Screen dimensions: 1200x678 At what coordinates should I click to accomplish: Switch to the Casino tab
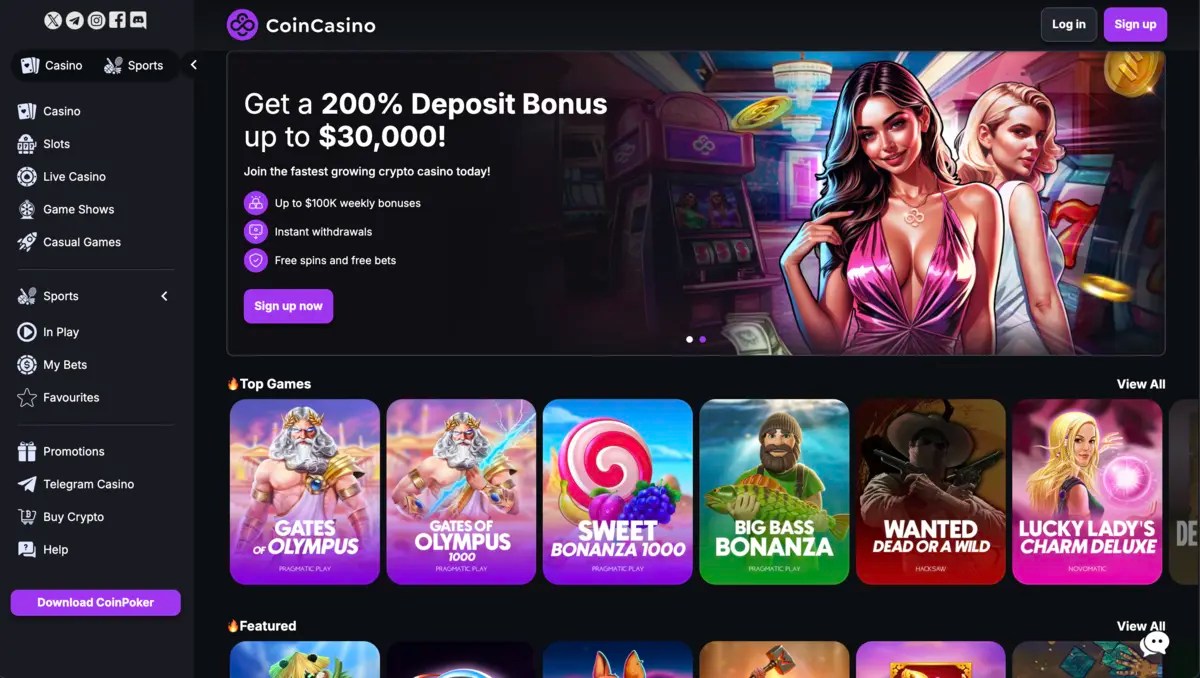click(52, 65)
